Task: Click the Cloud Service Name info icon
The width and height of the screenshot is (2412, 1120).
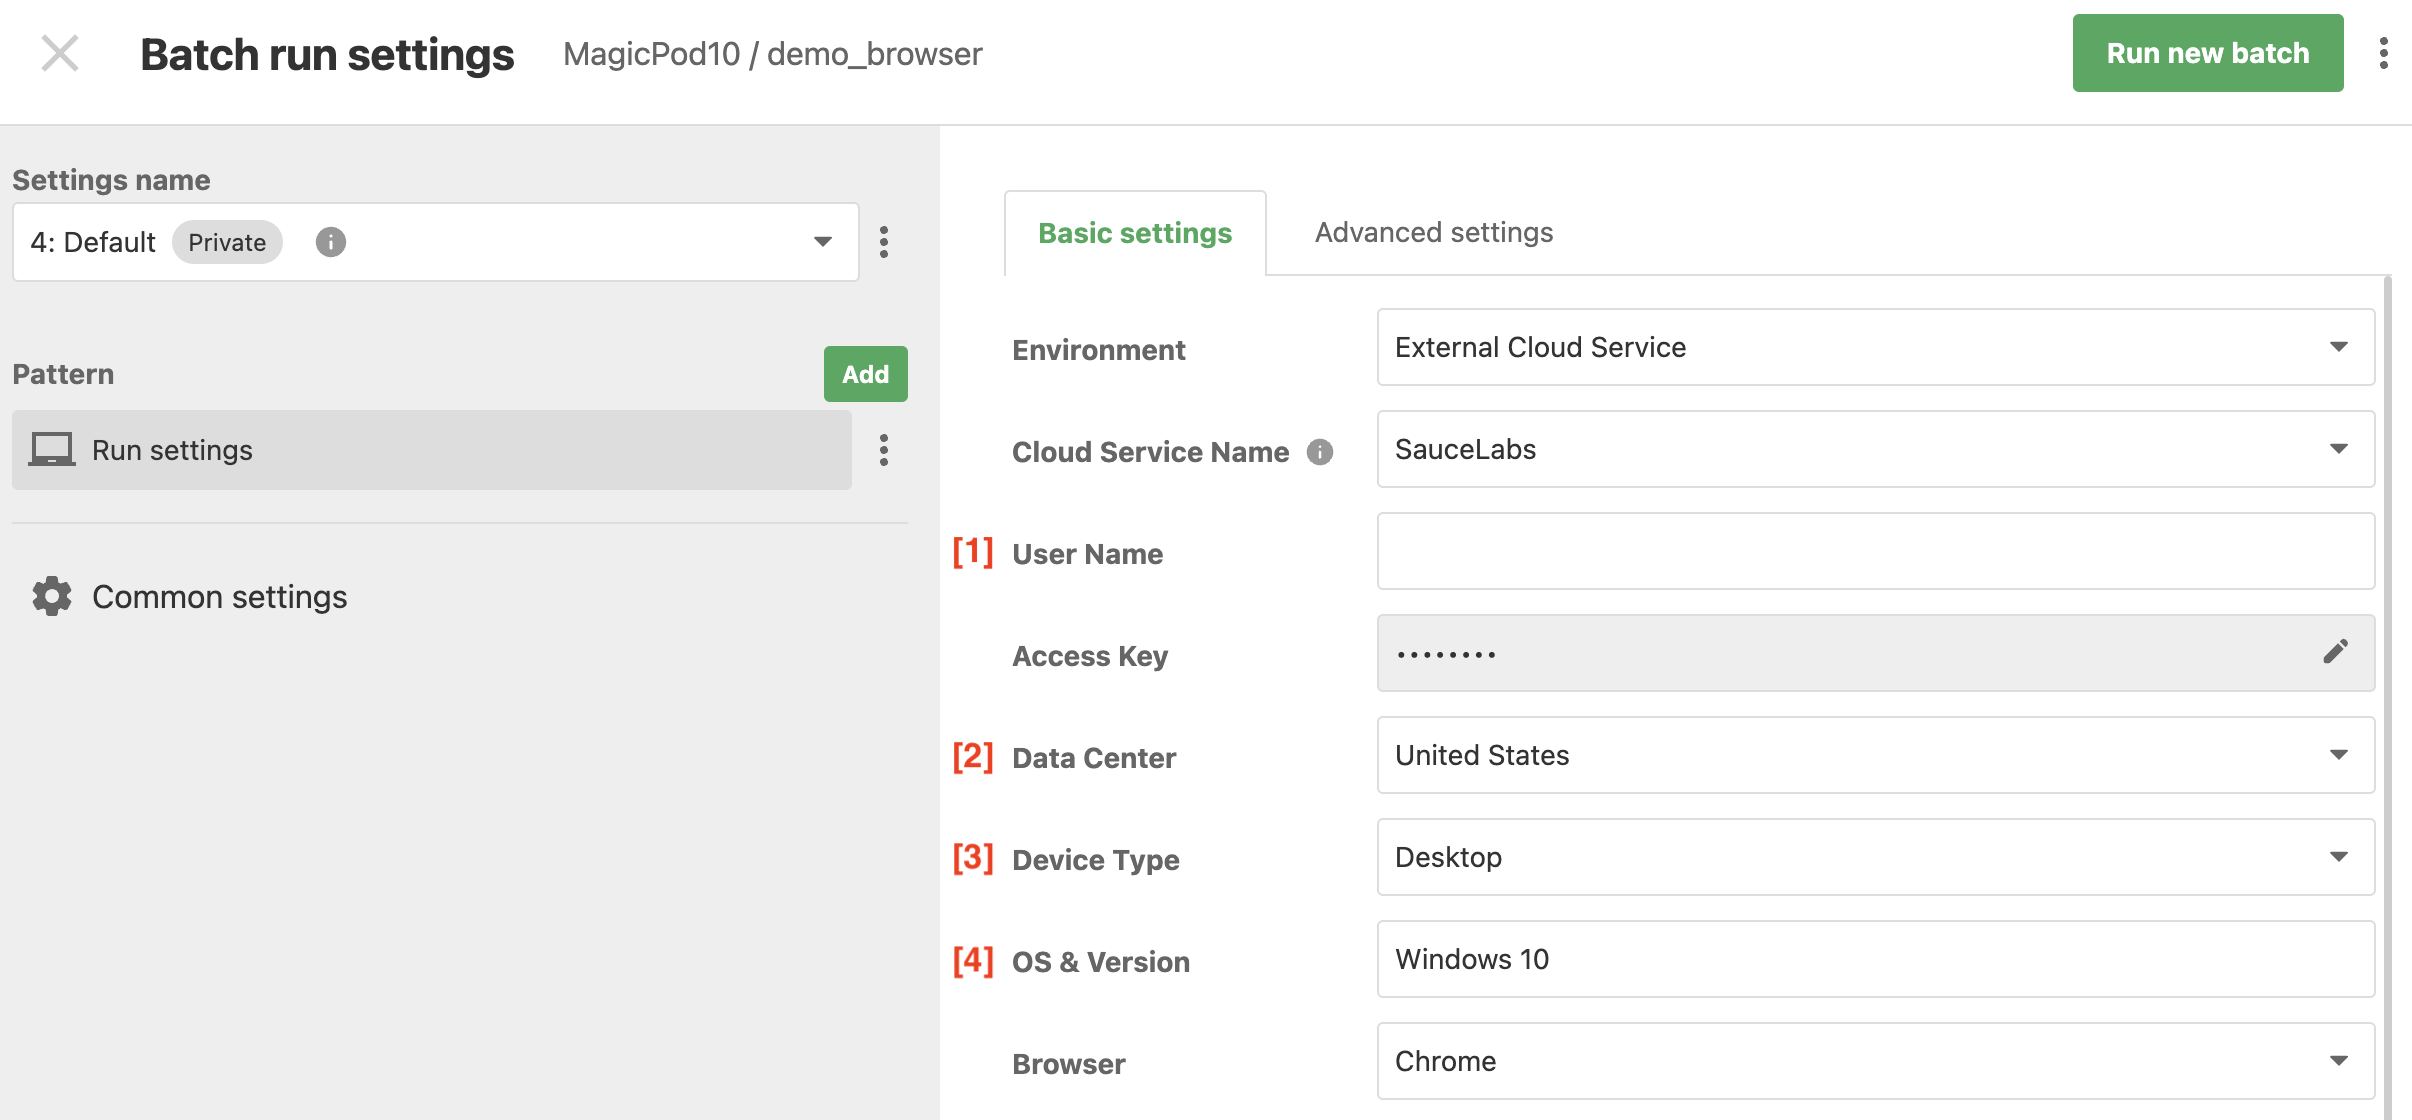Action: pos(1320,452)
